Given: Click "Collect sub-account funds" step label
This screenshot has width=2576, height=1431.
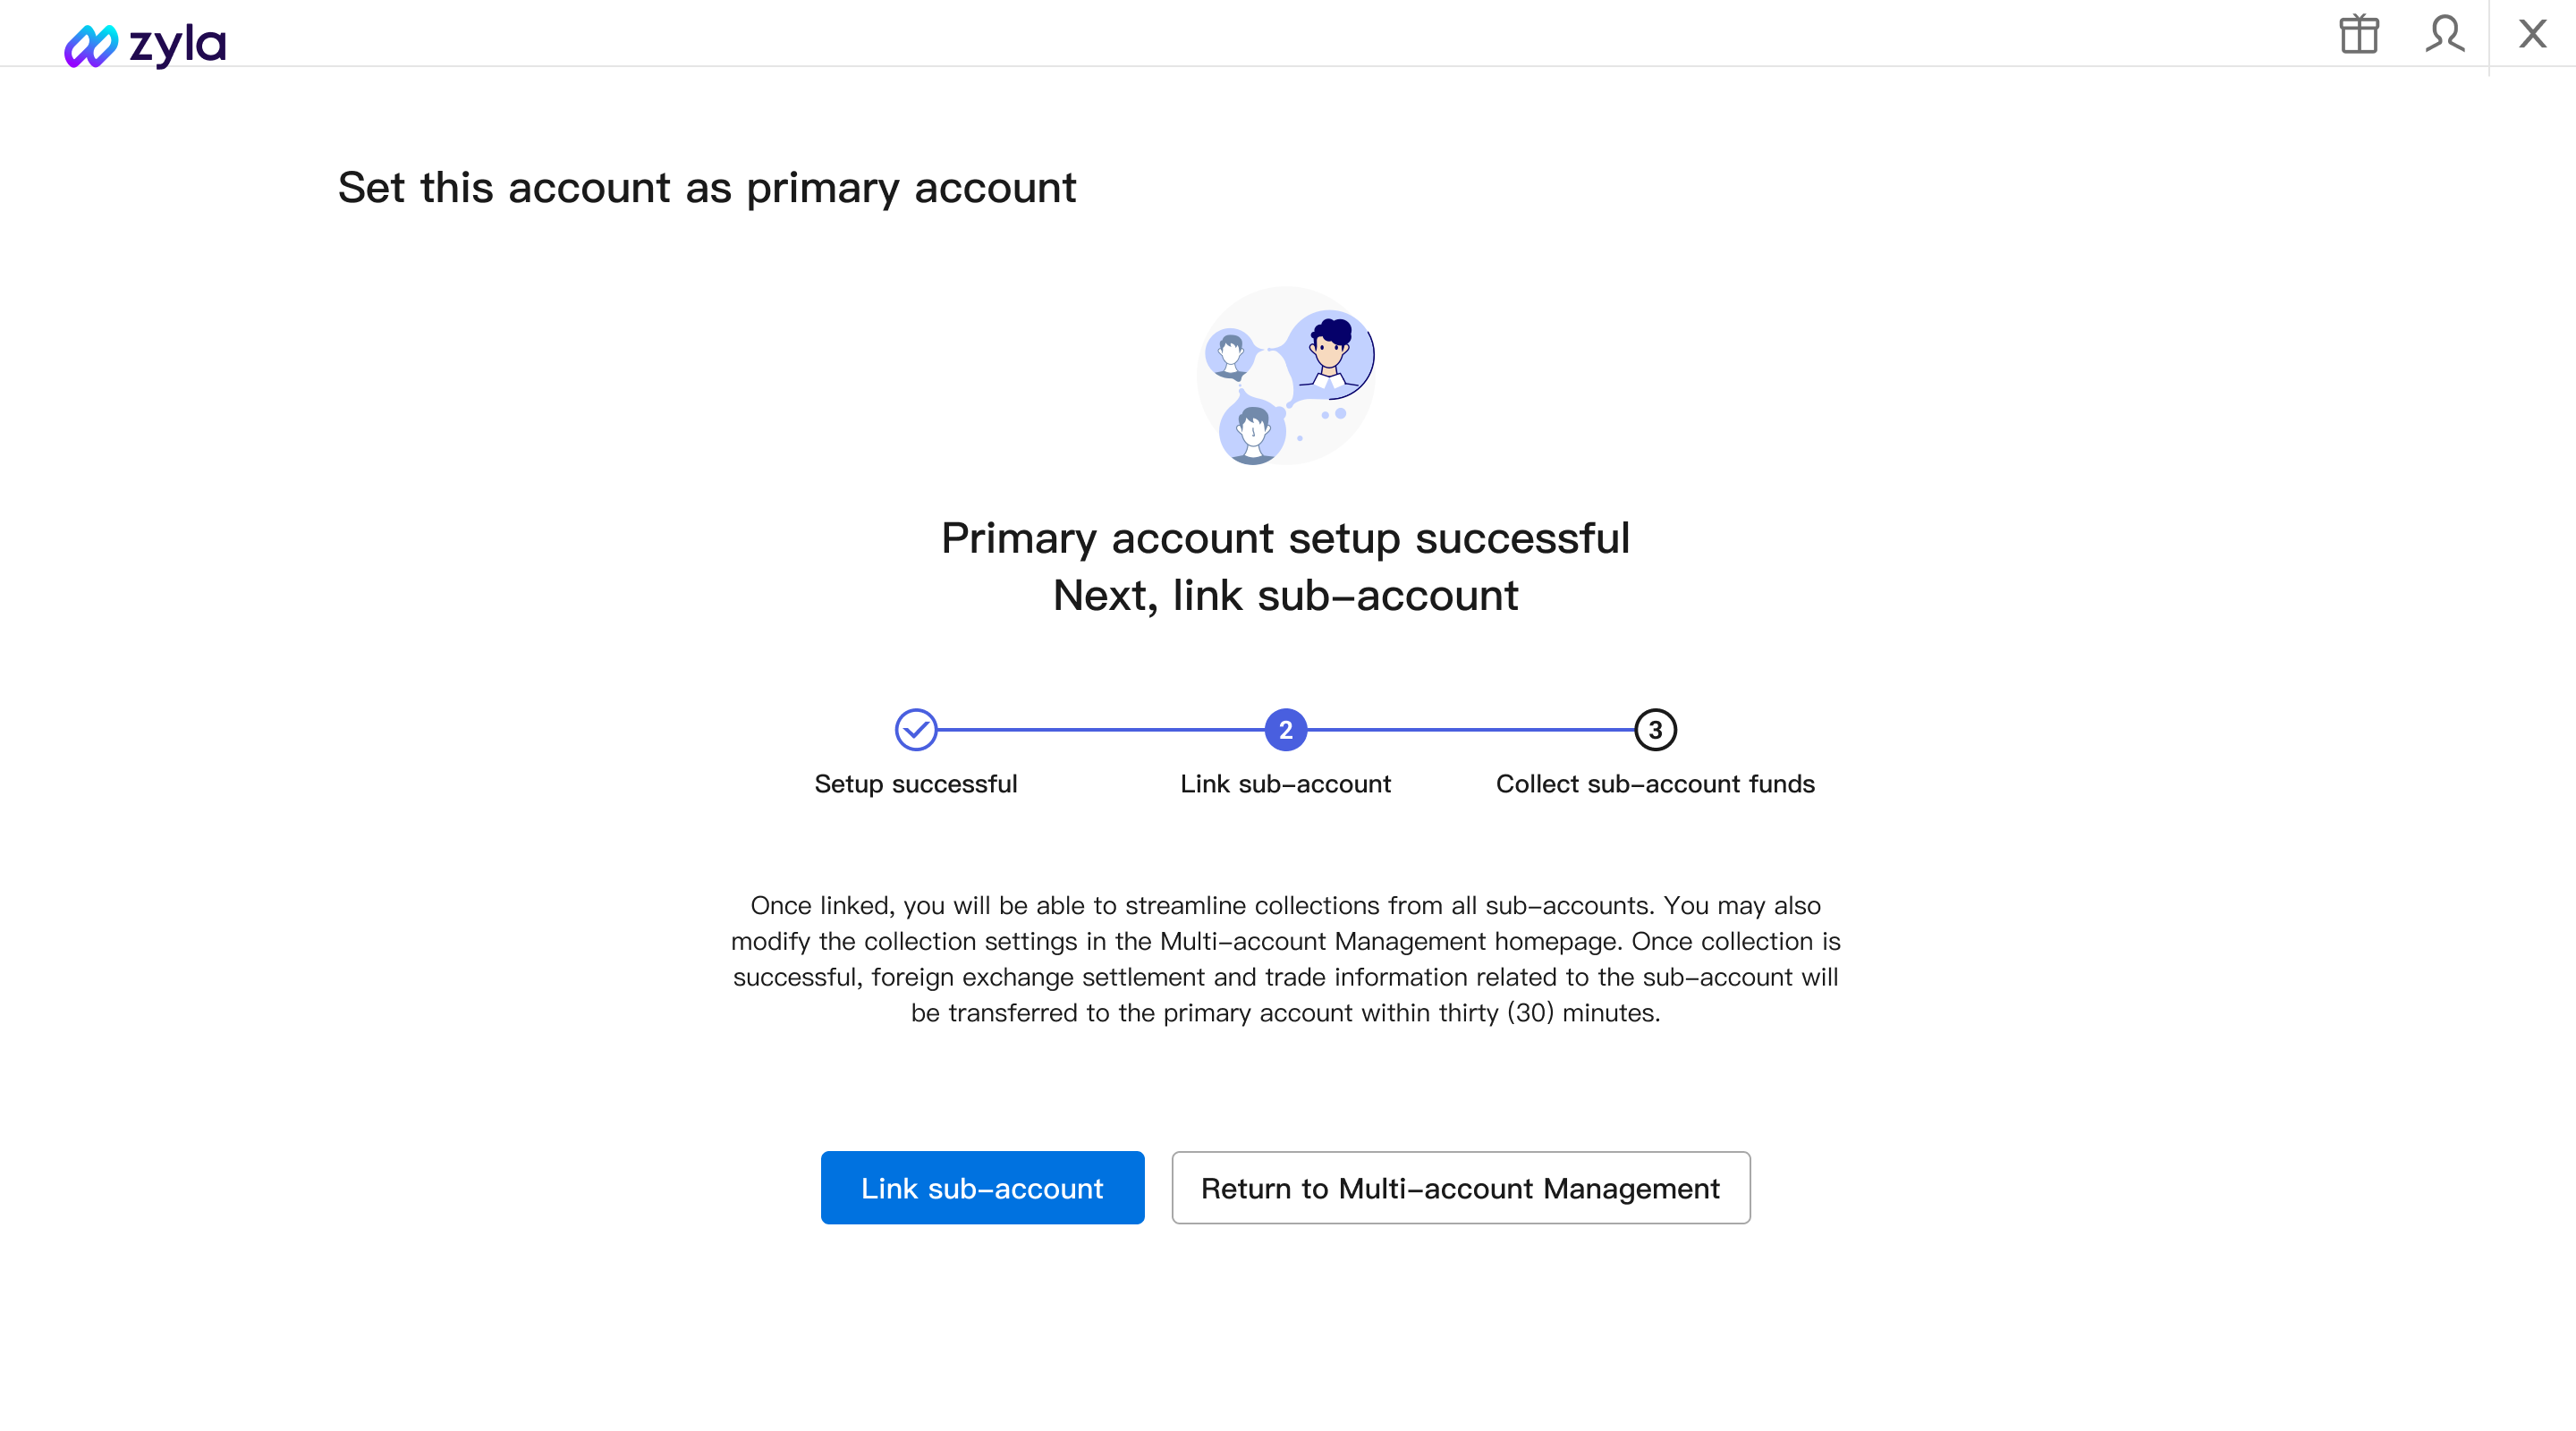Looking at the screenshot, I should point(1655,784).
